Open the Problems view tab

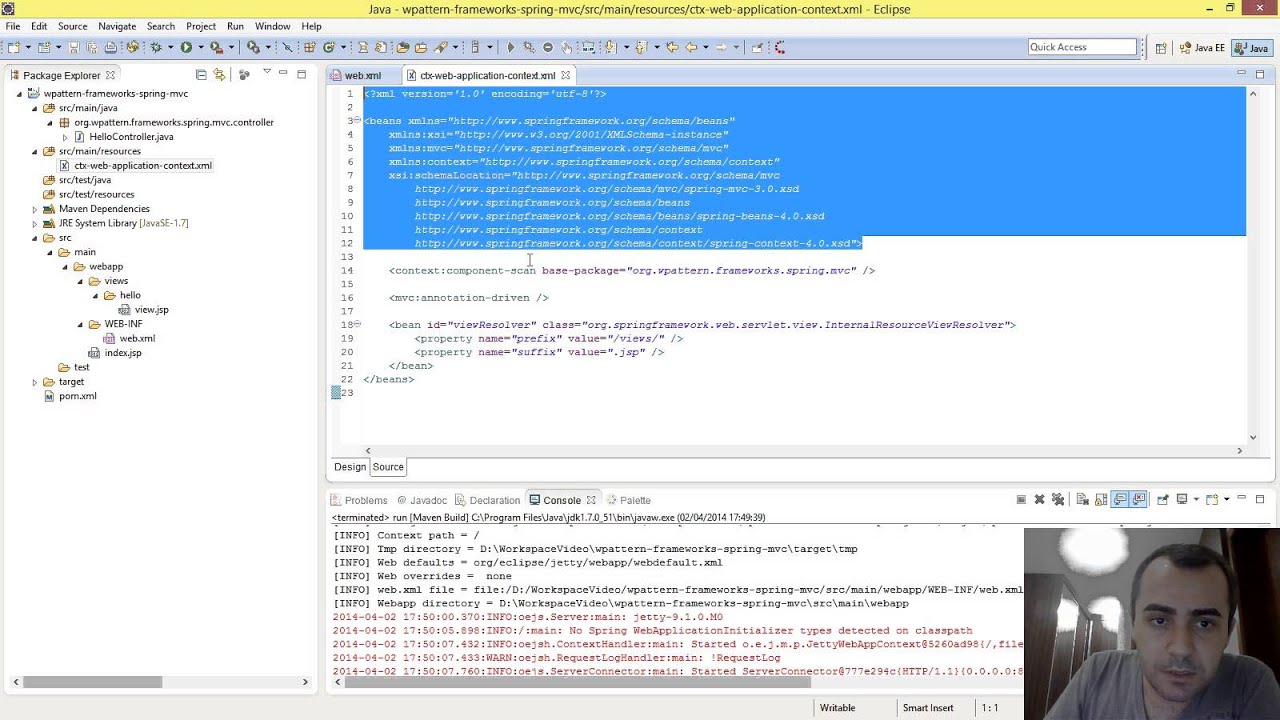tap(360, 500)
